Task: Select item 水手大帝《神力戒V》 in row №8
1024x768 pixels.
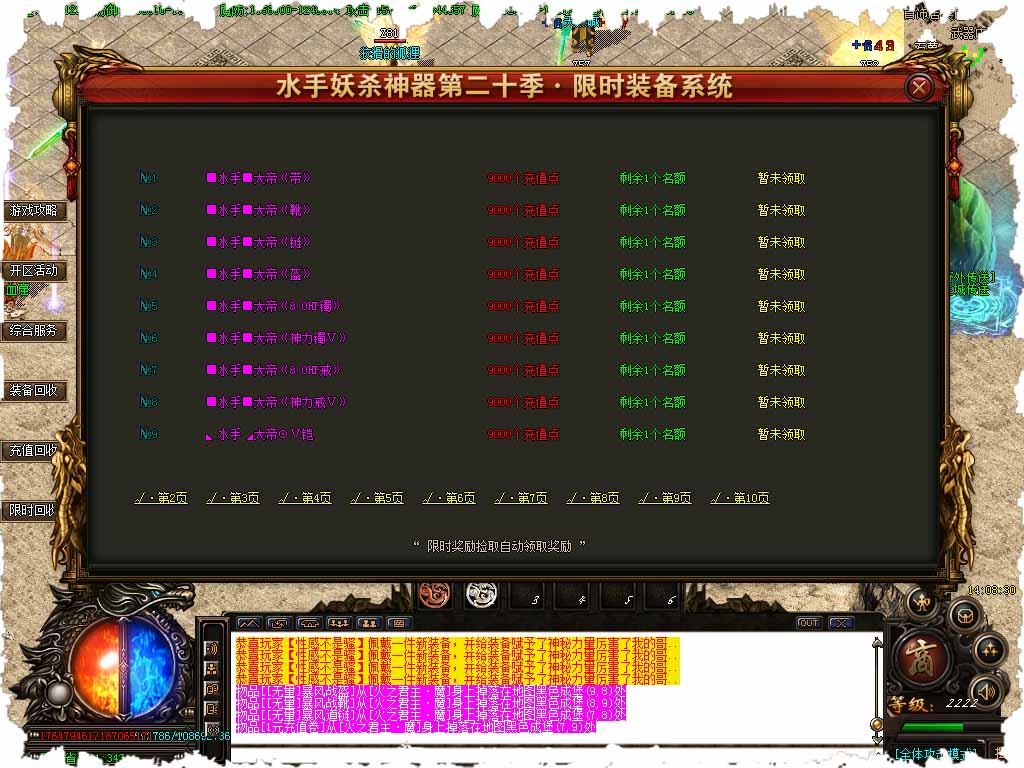Action: tap(277, 402)
